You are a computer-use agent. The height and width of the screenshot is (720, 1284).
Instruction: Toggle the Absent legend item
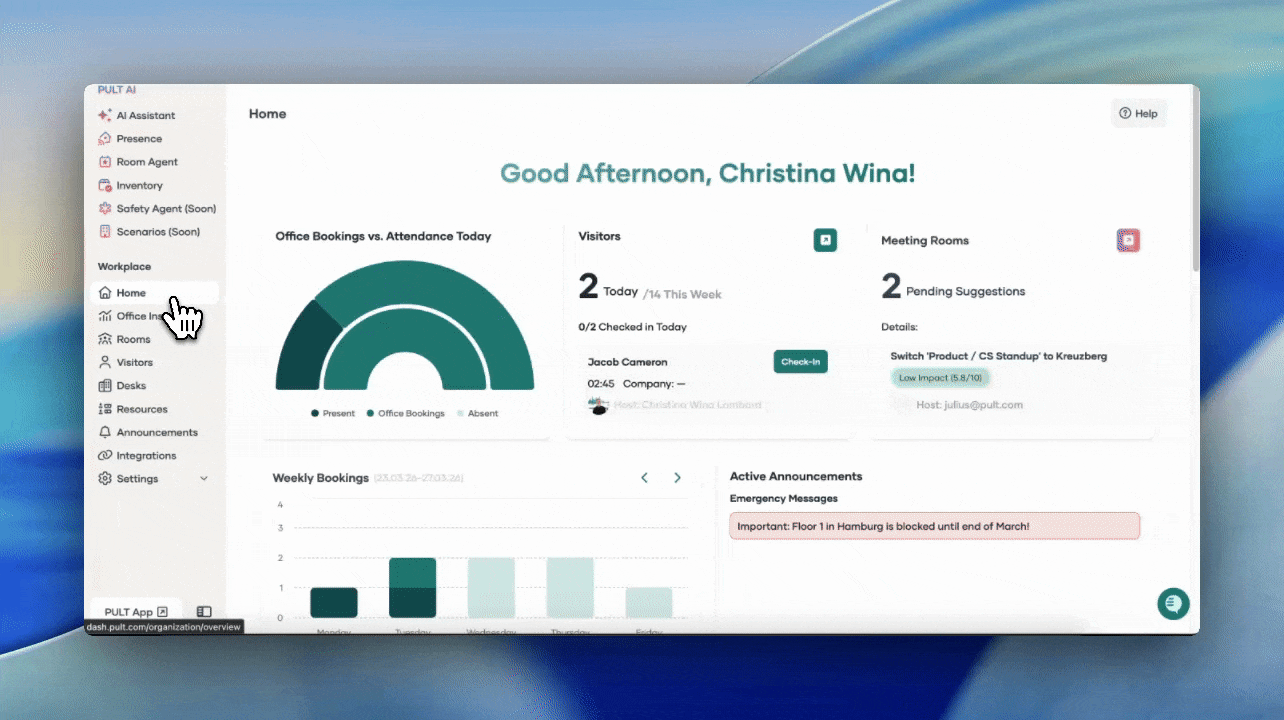(x=477, y=413)
